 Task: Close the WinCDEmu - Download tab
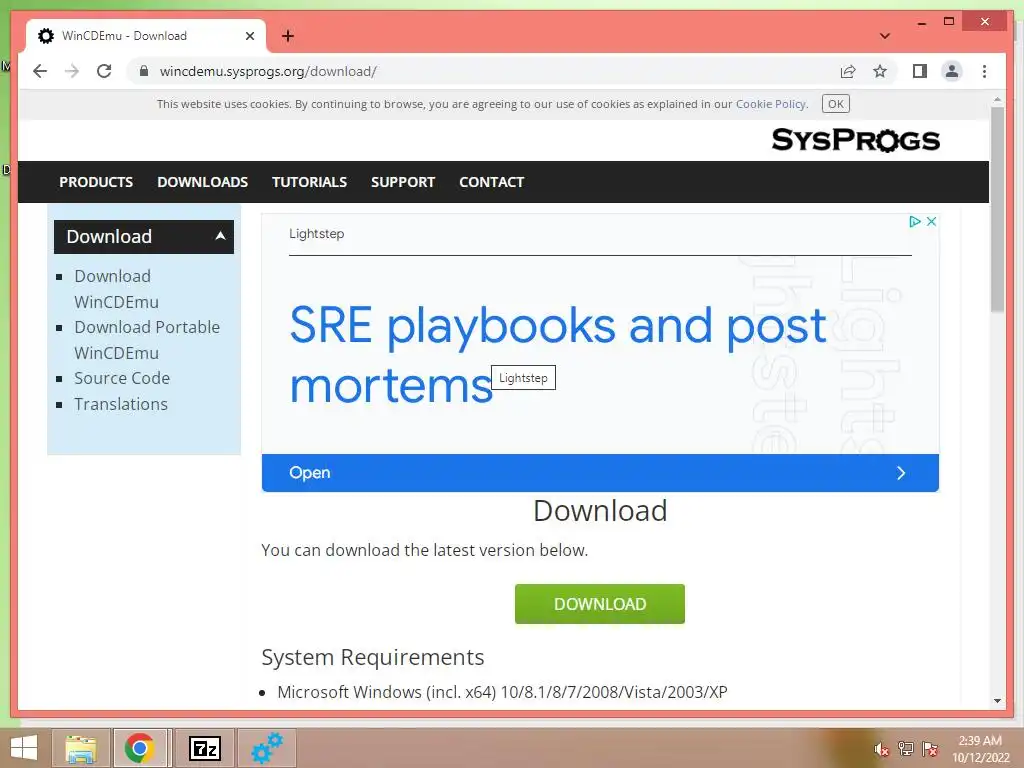click(x=249, y=36)
